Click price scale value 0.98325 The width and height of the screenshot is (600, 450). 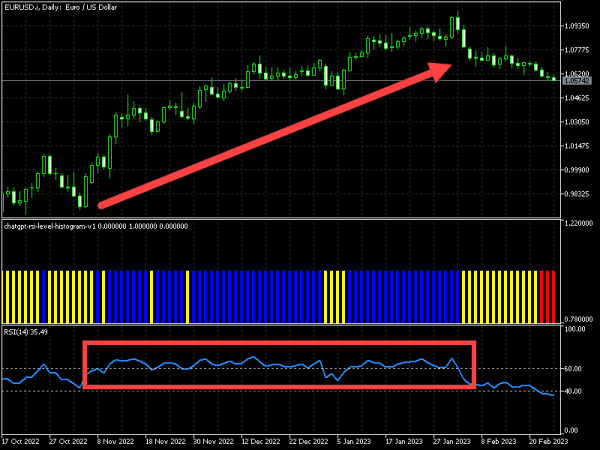pos(577,194)
